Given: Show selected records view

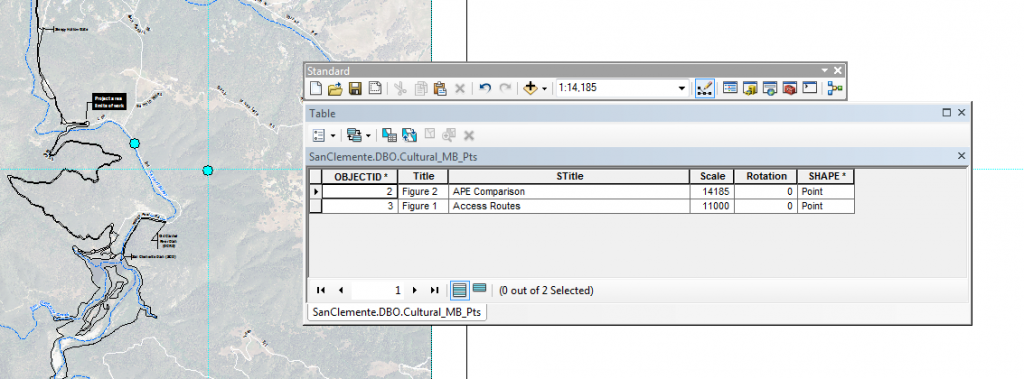Looking at the screenshot, I should (x=479, y=288).
